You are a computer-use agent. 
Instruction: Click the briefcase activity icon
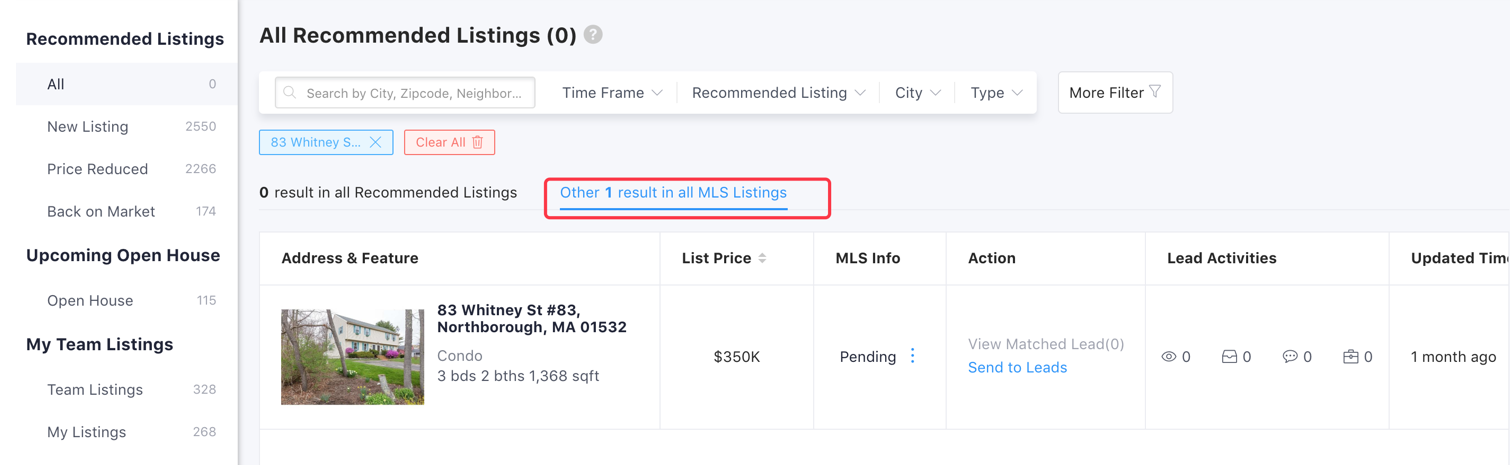pos(1350,357)
